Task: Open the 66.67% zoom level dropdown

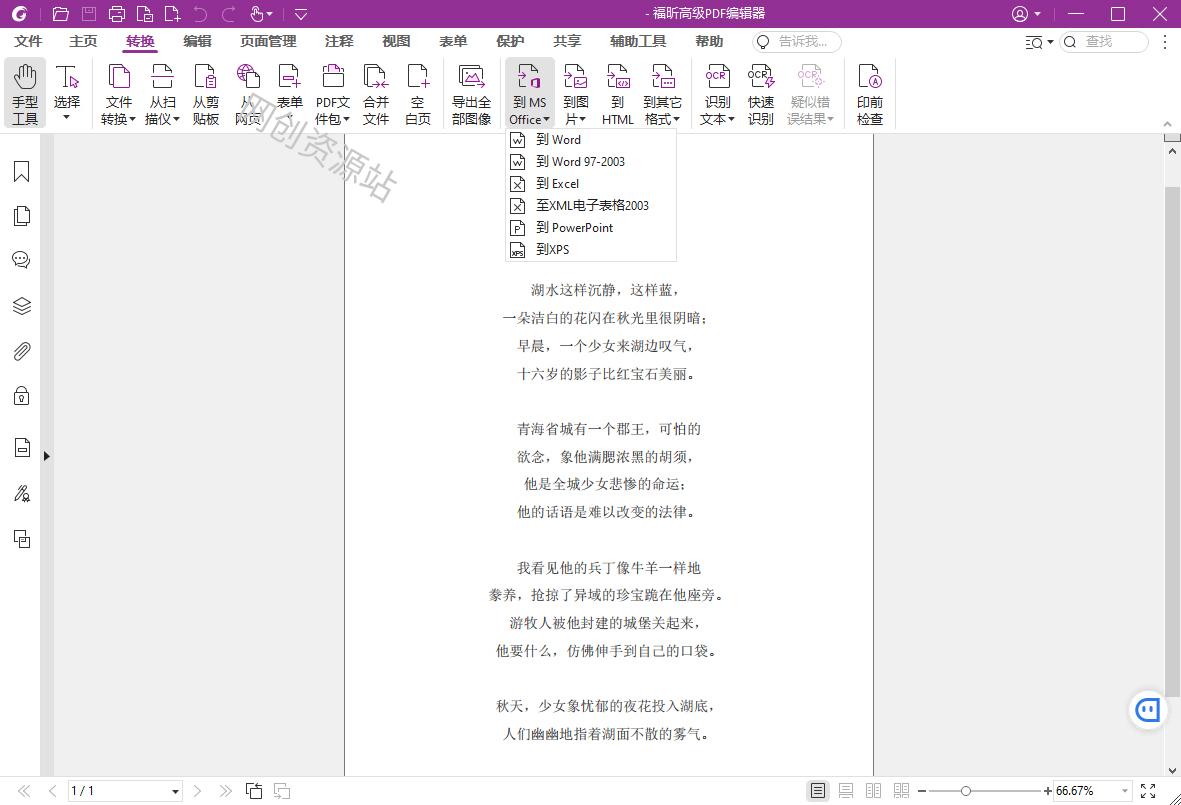Action: point(1124,791)
